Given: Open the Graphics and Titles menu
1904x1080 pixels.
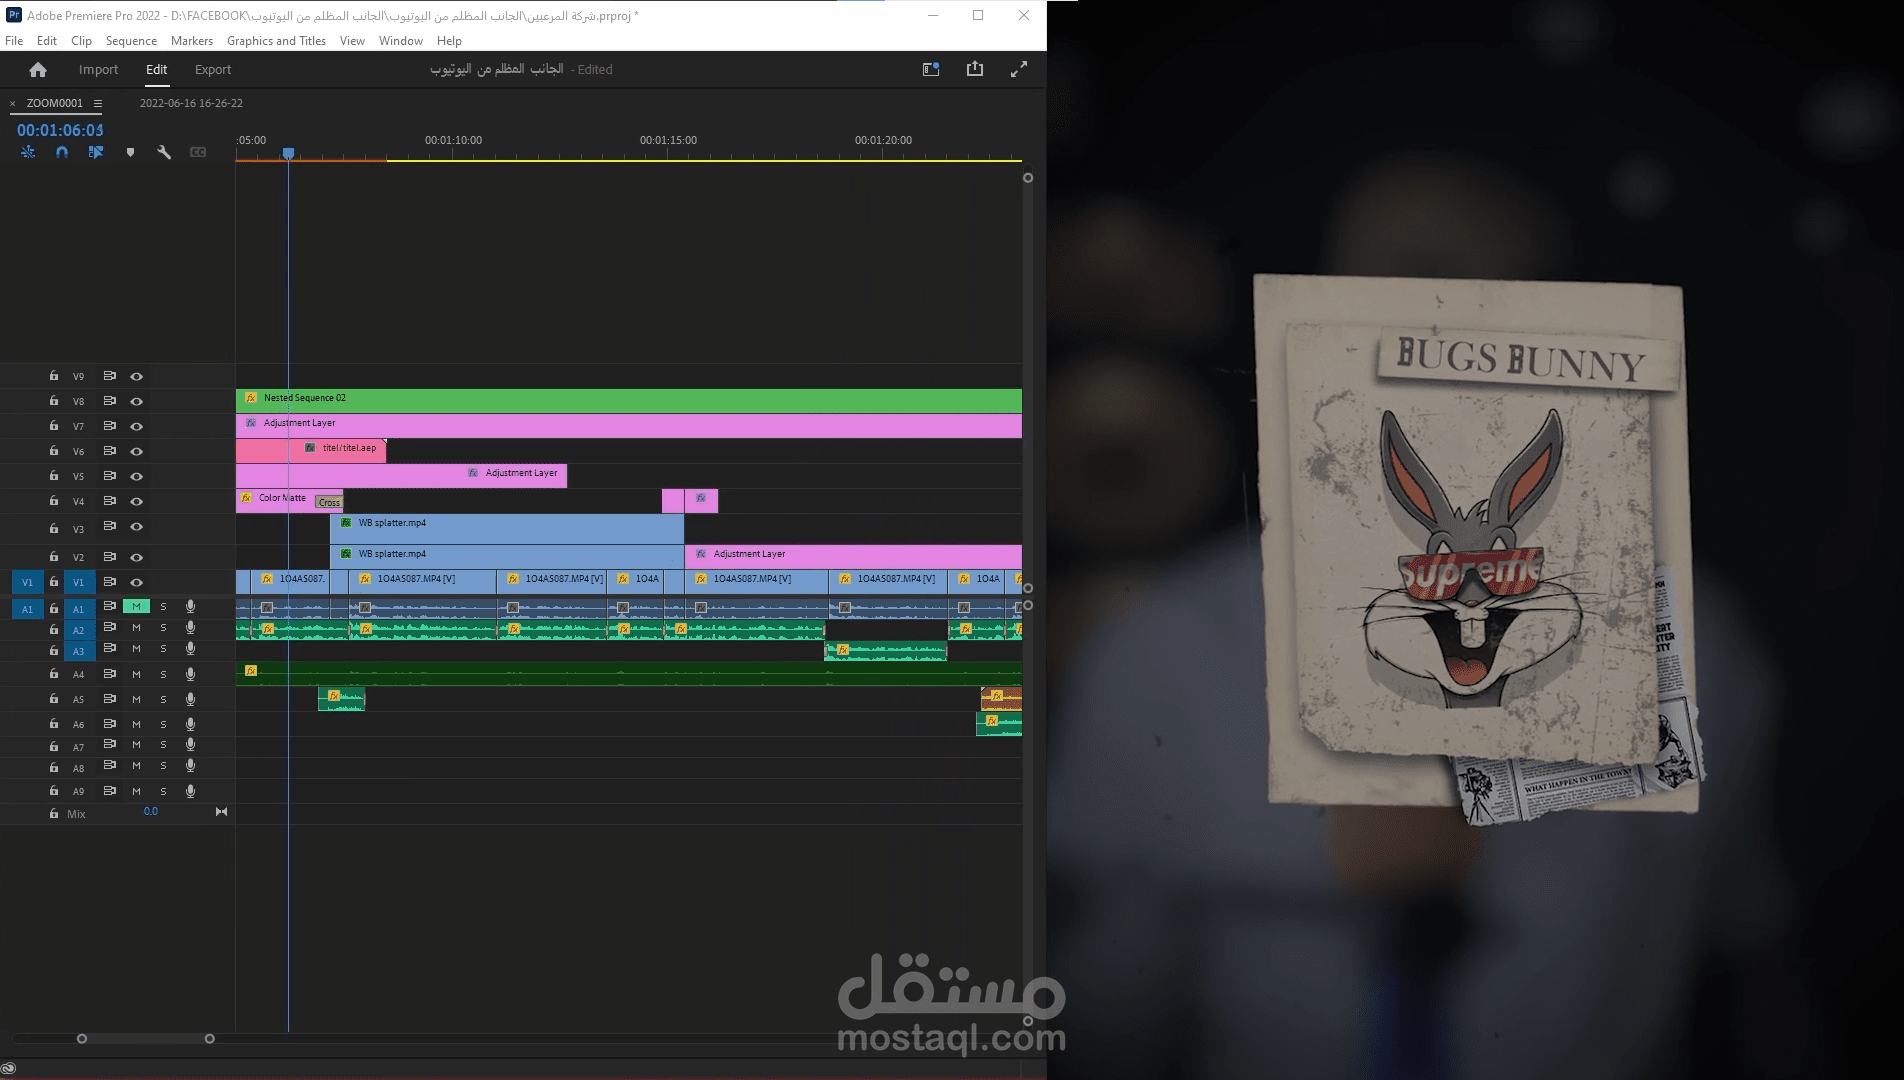Looking at the screenshot, I should point(276,41).
